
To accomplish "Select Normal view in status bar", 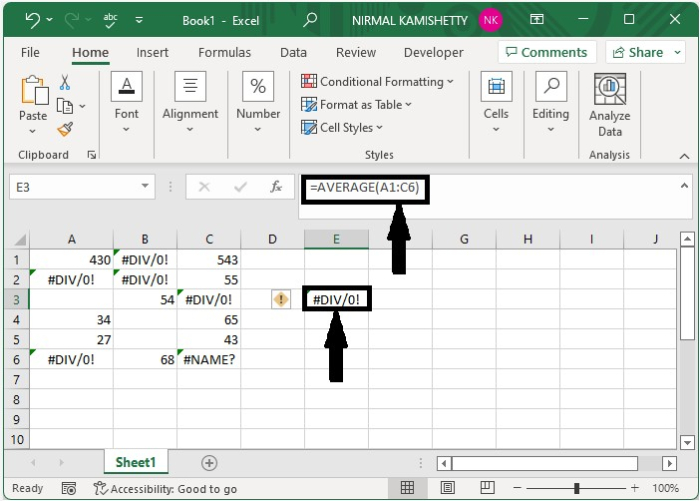I will click(x=407, y=488).
